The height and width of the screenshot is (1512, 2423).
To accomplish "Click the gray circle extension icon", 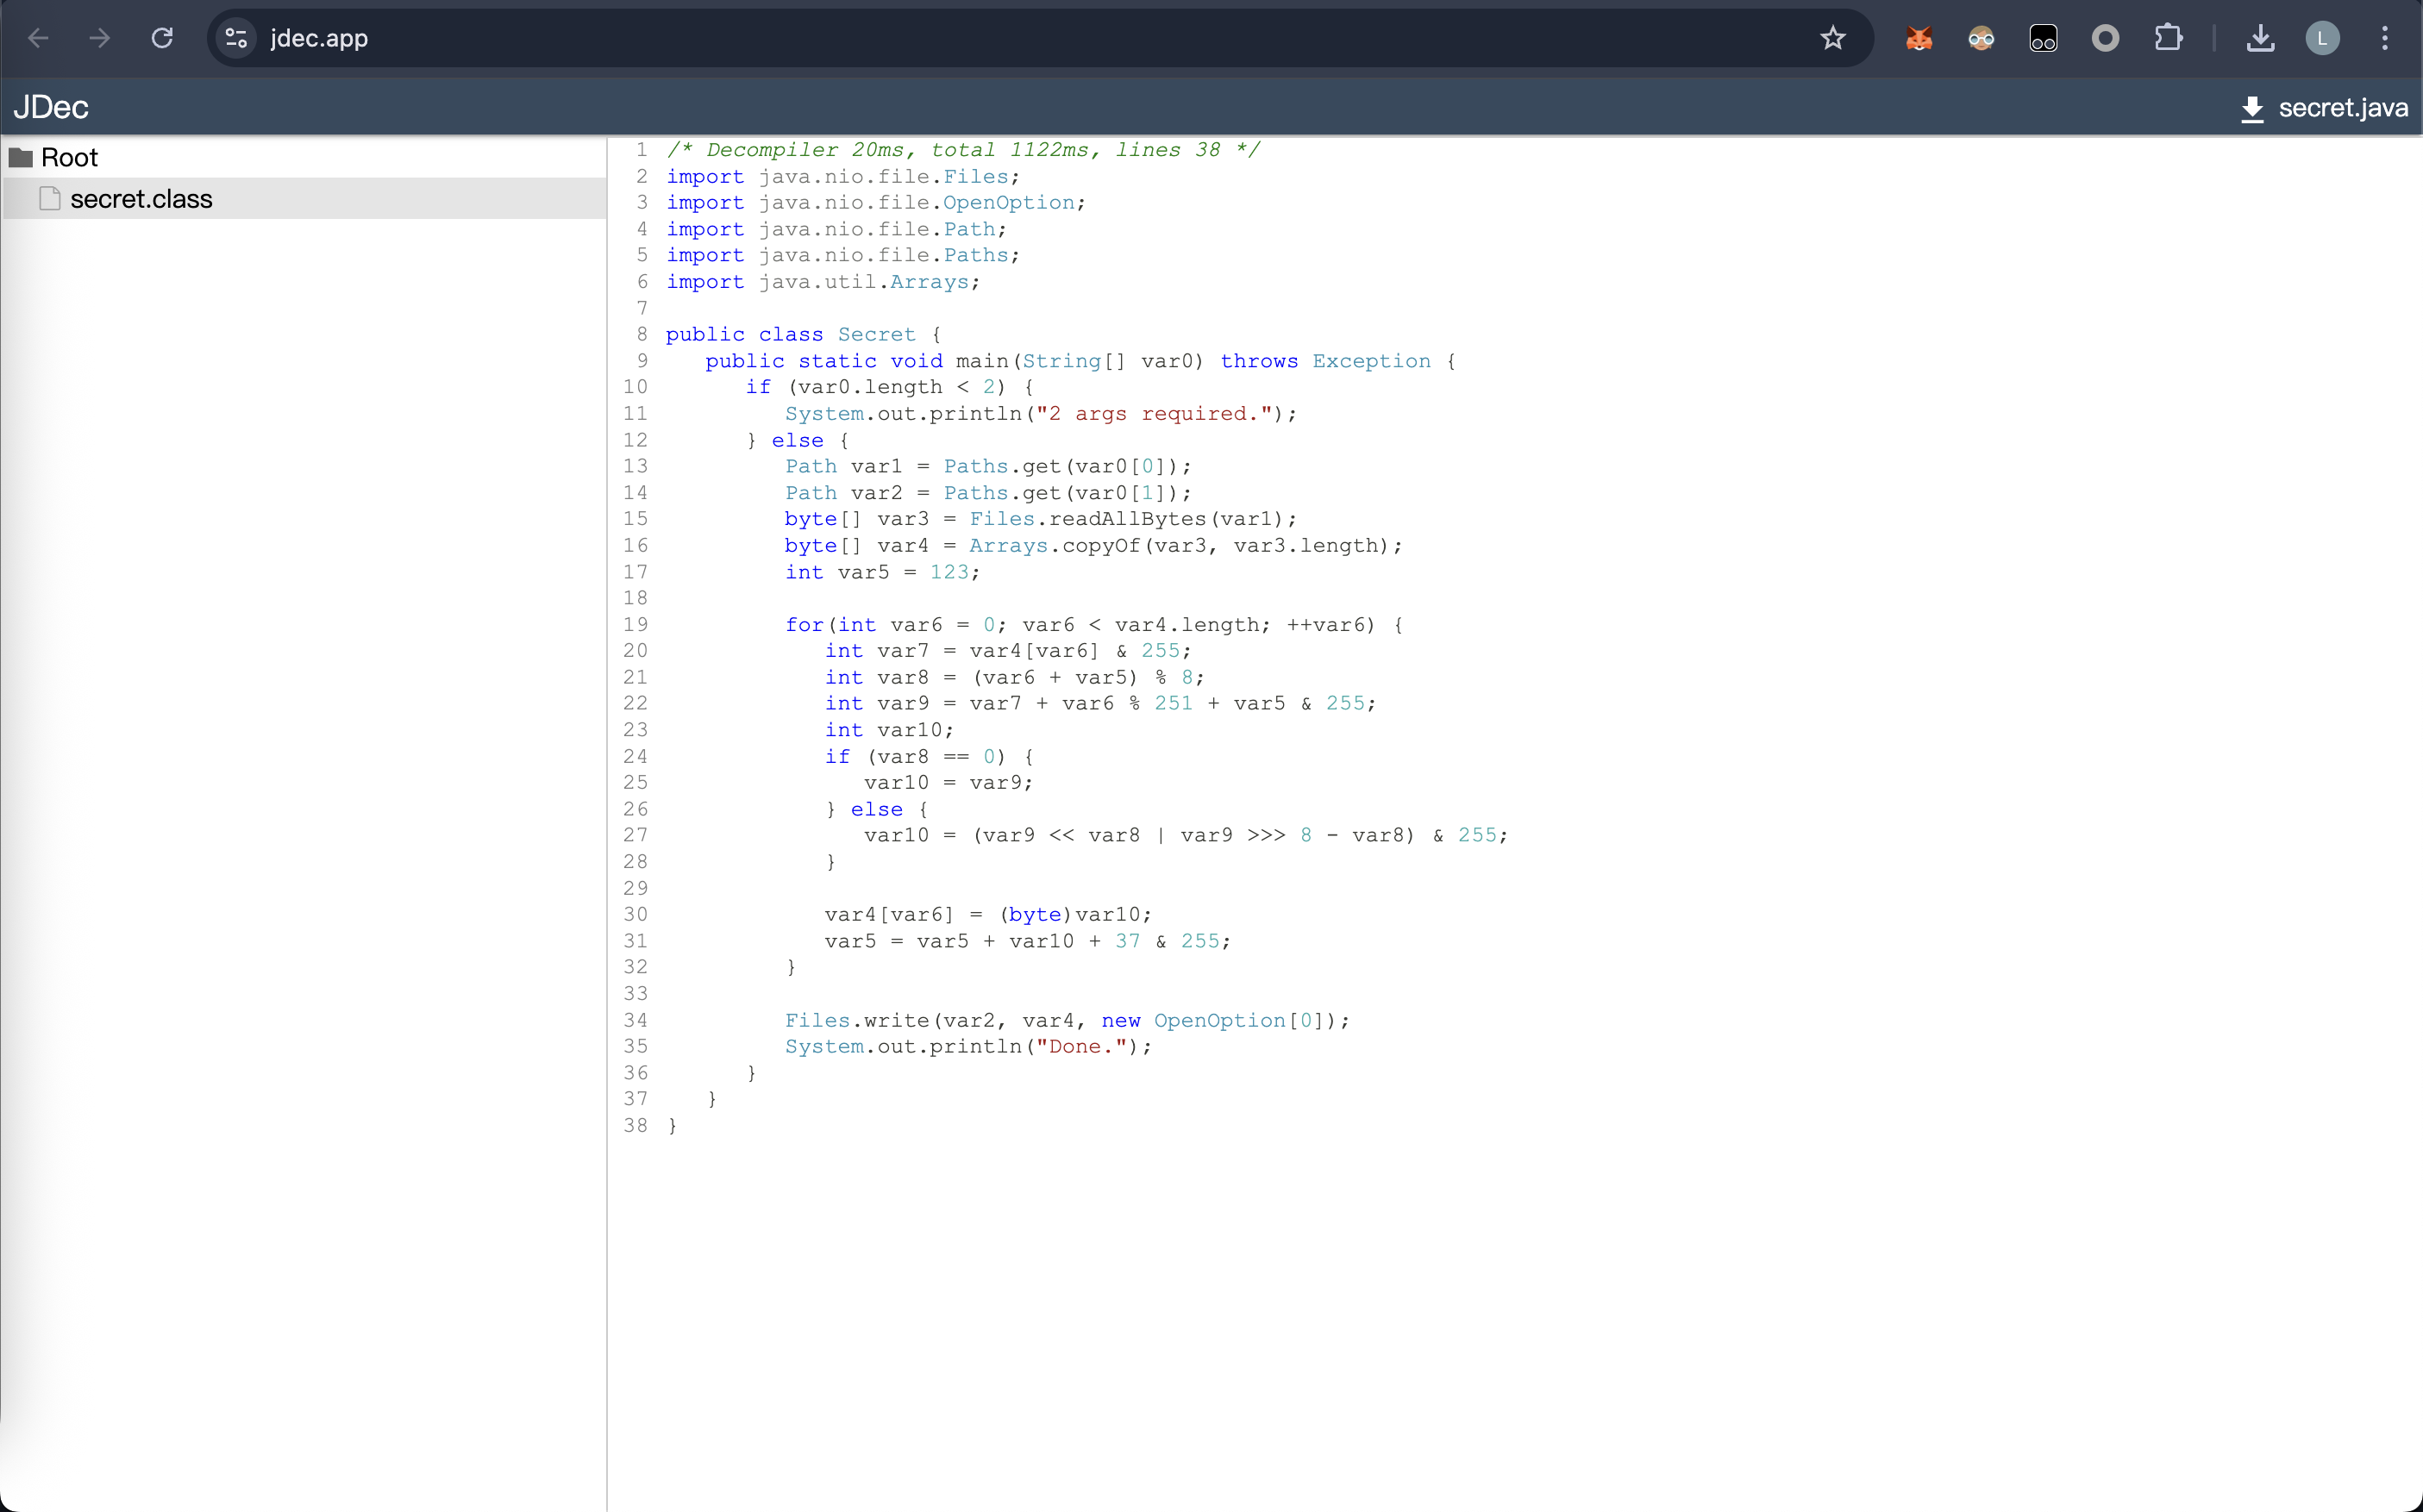I will click(x=2105, y=38).
